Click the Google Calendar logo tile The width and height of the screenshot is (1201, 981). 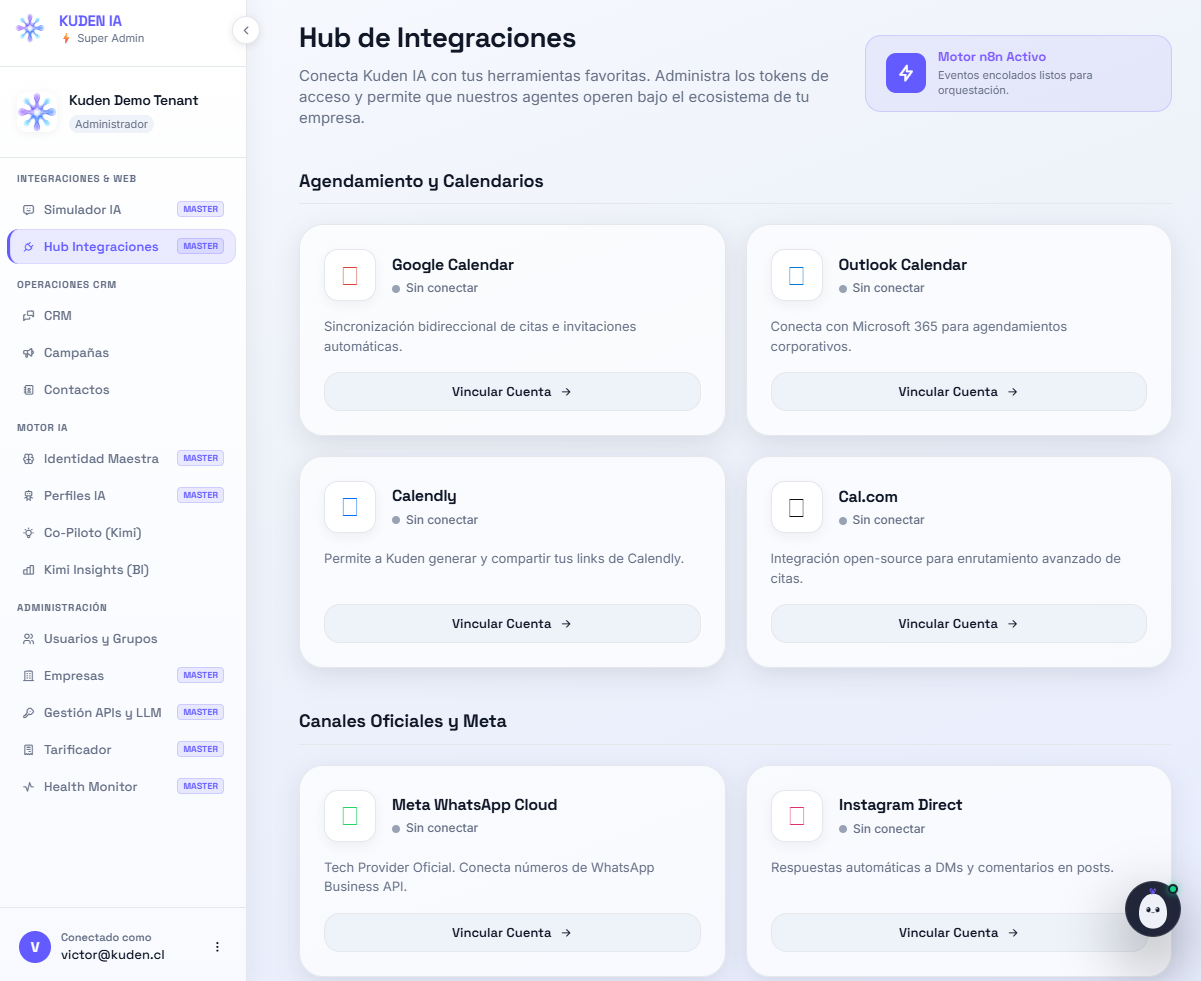[350, 275]
